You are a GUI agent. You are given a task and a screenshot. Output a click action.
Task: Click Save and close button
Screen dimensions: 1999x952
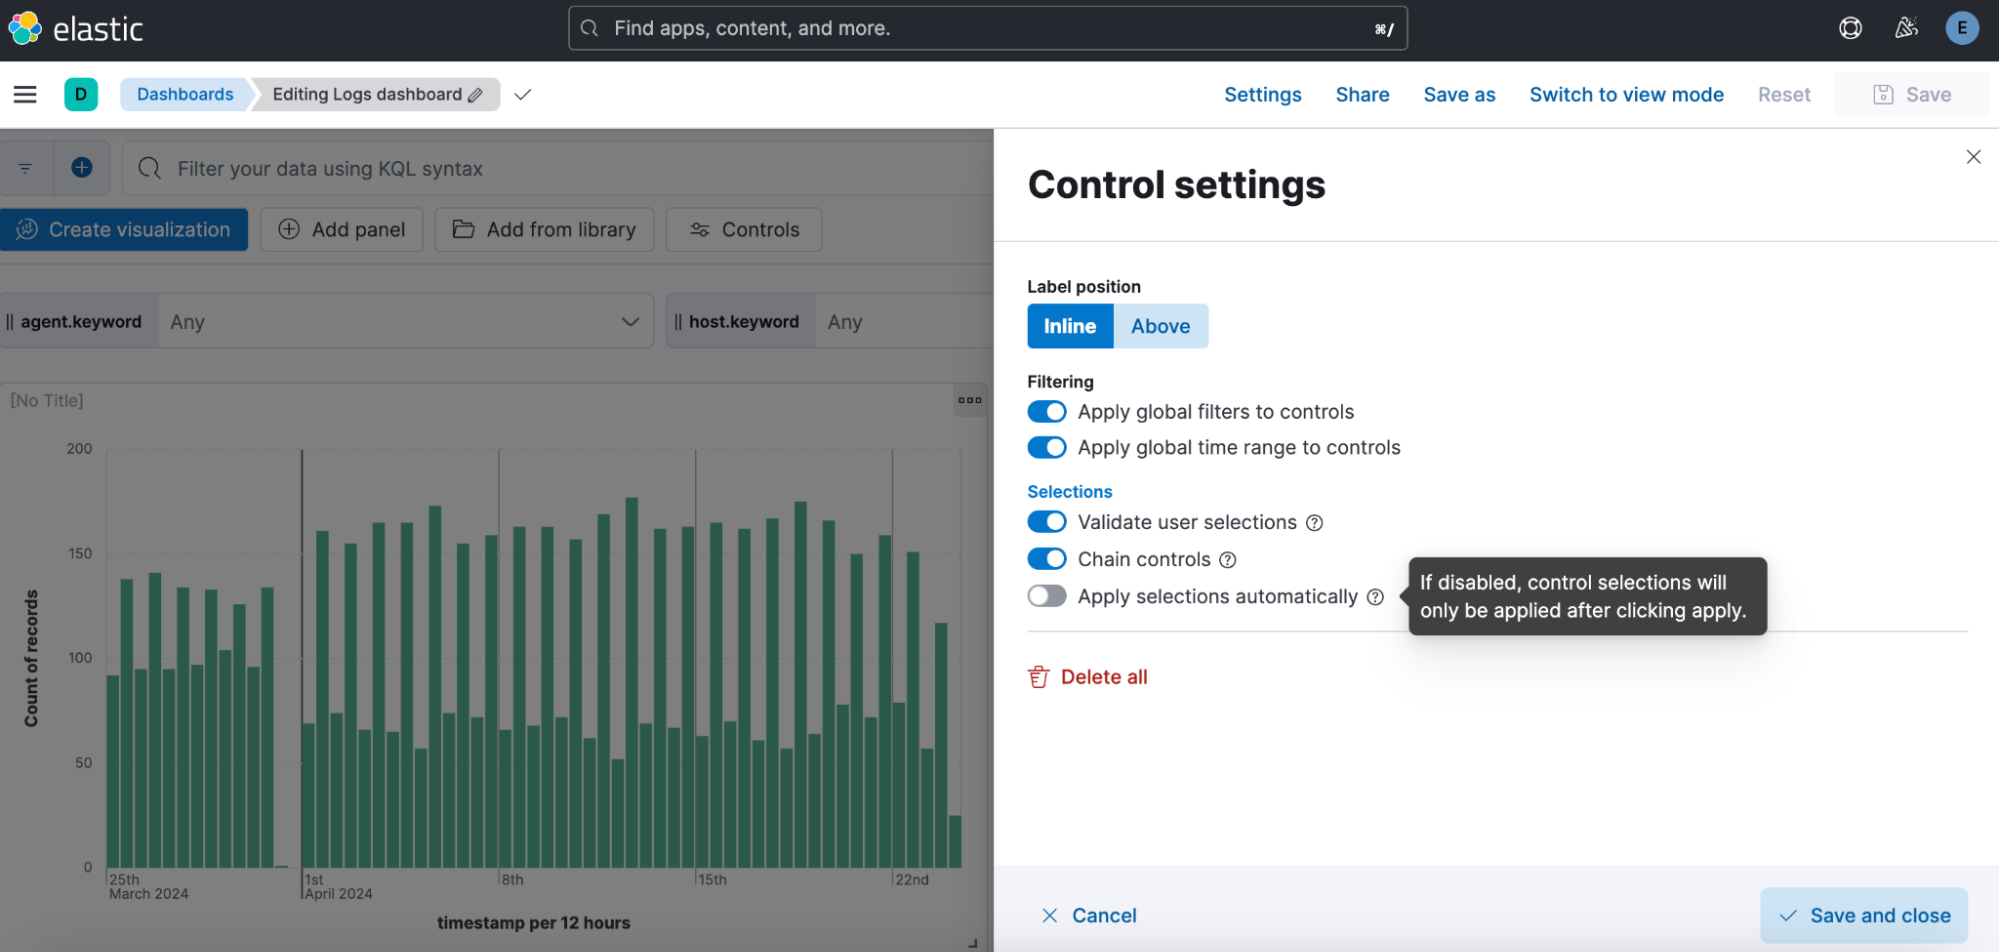pos(1863,915)
